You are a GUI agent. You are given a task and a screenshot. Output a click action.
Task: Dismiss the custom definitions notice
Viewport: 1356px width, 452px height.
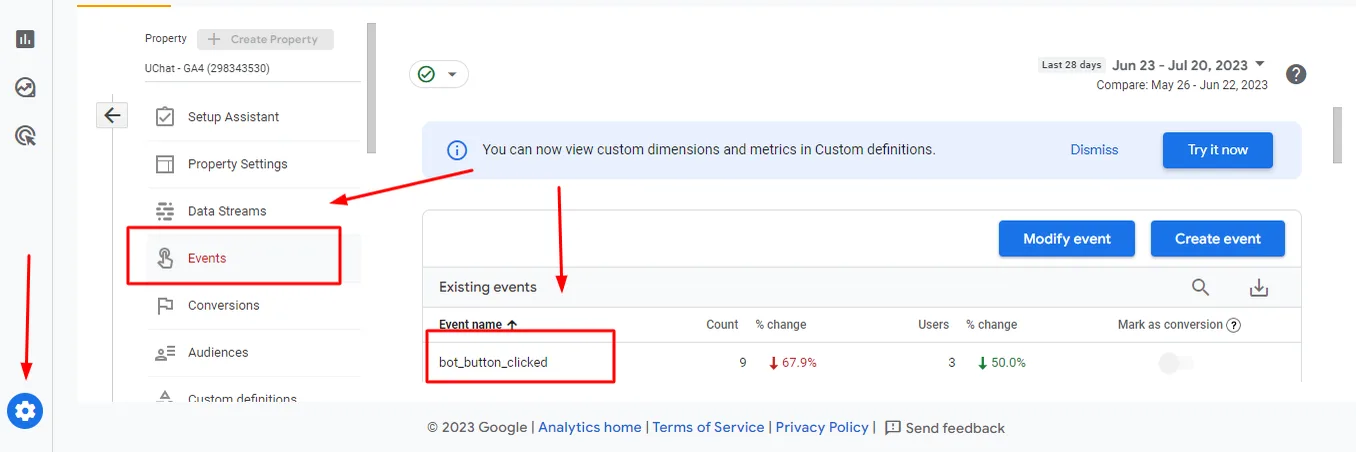tap(1094, 150)
